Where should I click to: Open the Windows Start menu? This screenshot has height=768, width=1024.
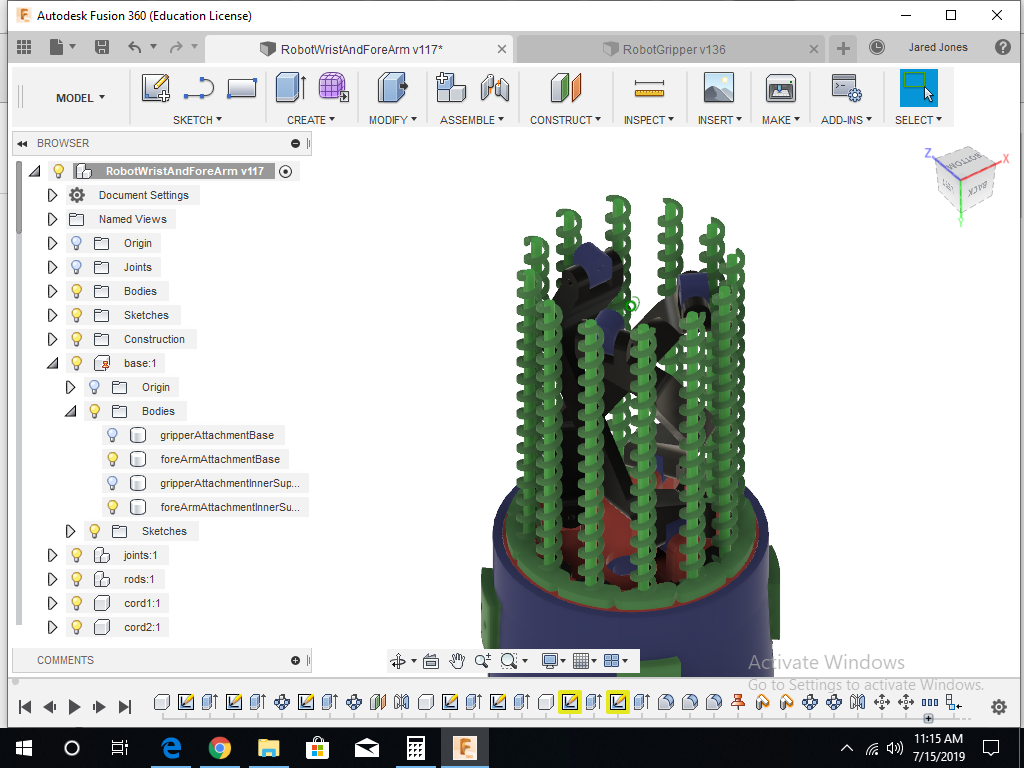point(24,748)
